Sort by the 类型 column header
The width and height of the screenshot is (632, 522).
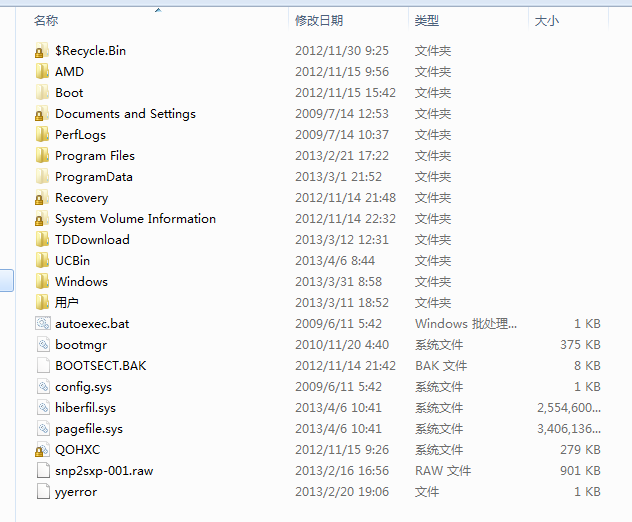point(427,21)
